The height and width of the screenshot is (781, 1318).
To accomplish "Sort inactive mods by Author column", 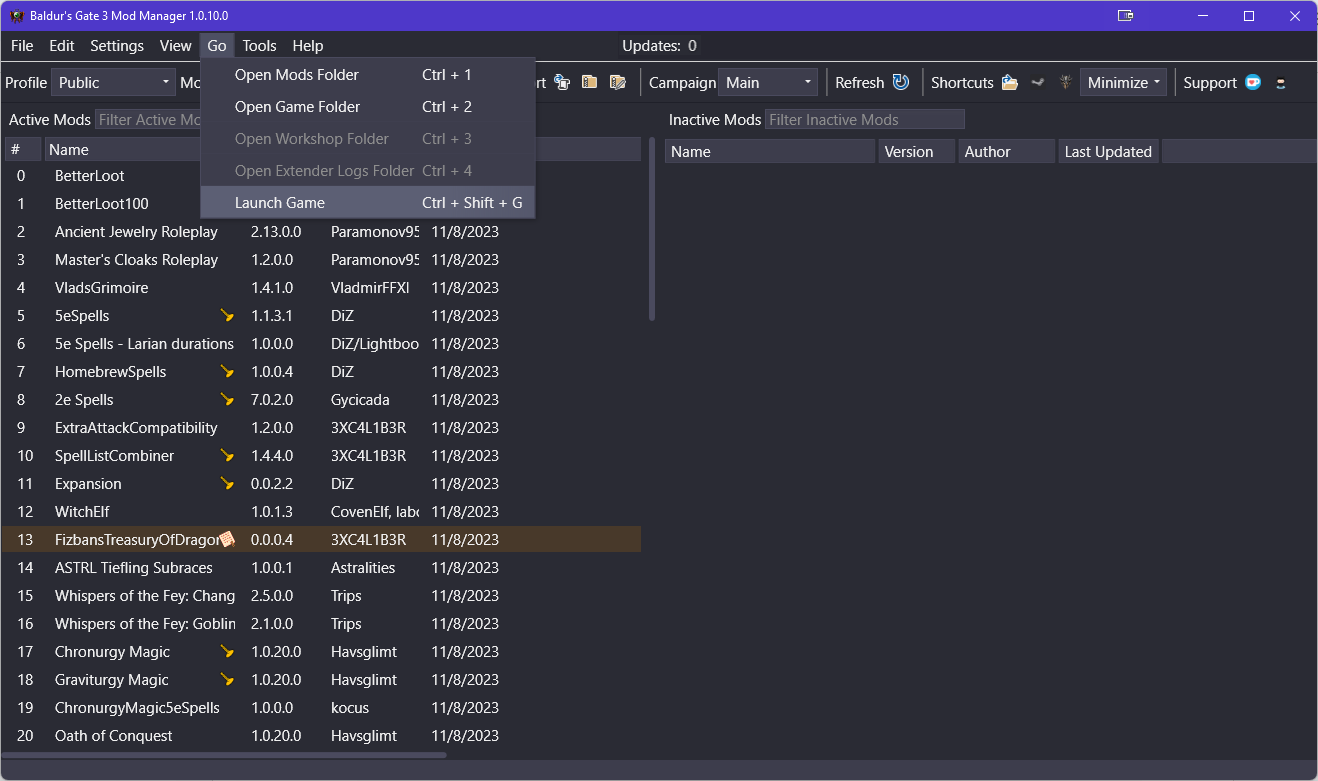I will click(x=1007, y=152).
